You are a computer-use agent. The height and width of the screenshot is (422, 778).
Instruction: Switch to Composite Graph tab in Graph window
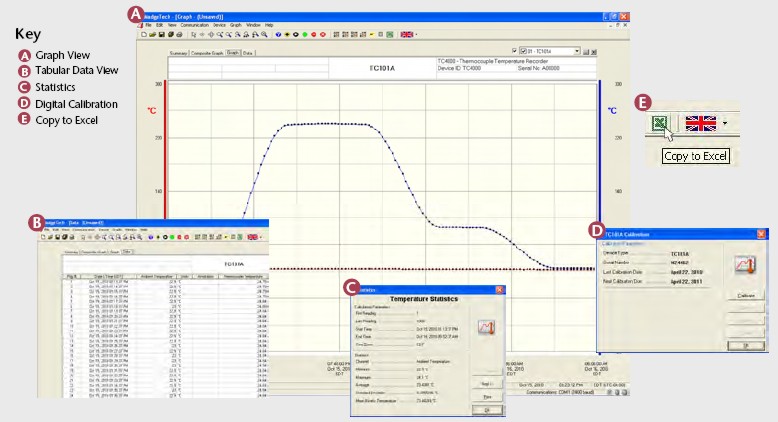(207, 53)
